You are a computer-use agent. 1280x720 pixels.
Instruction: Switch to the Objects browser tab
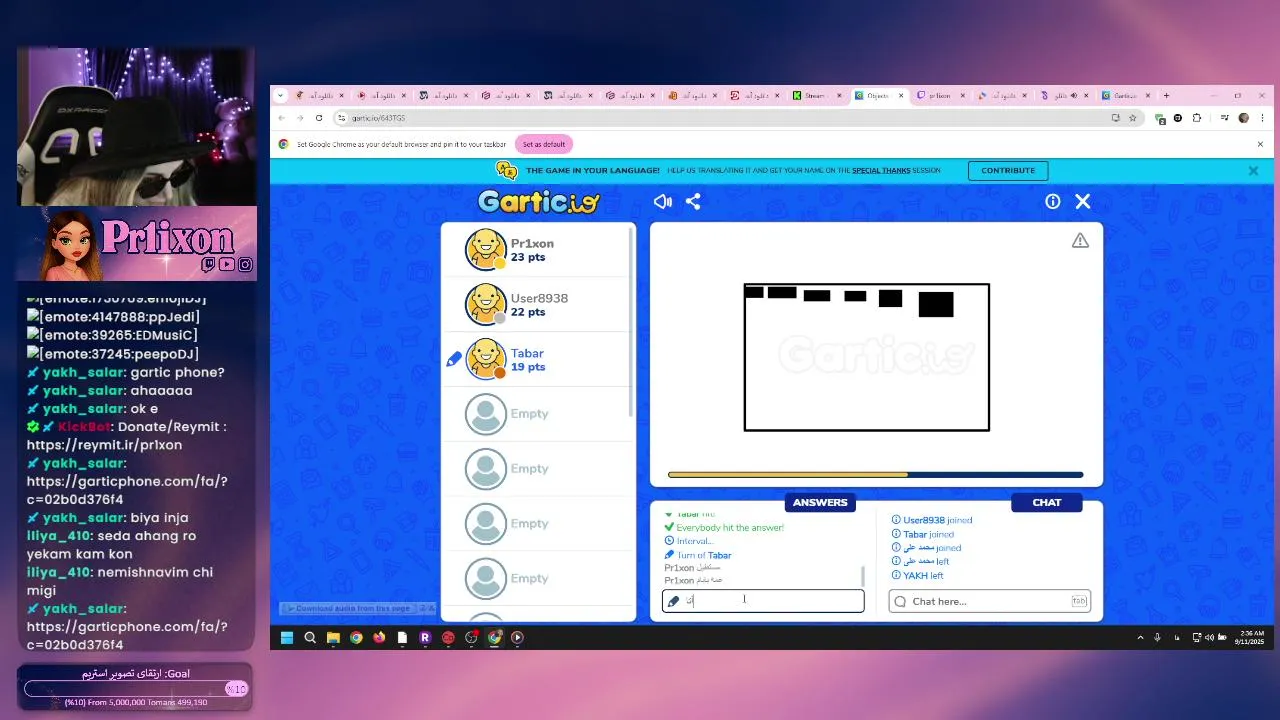[878, 96]
